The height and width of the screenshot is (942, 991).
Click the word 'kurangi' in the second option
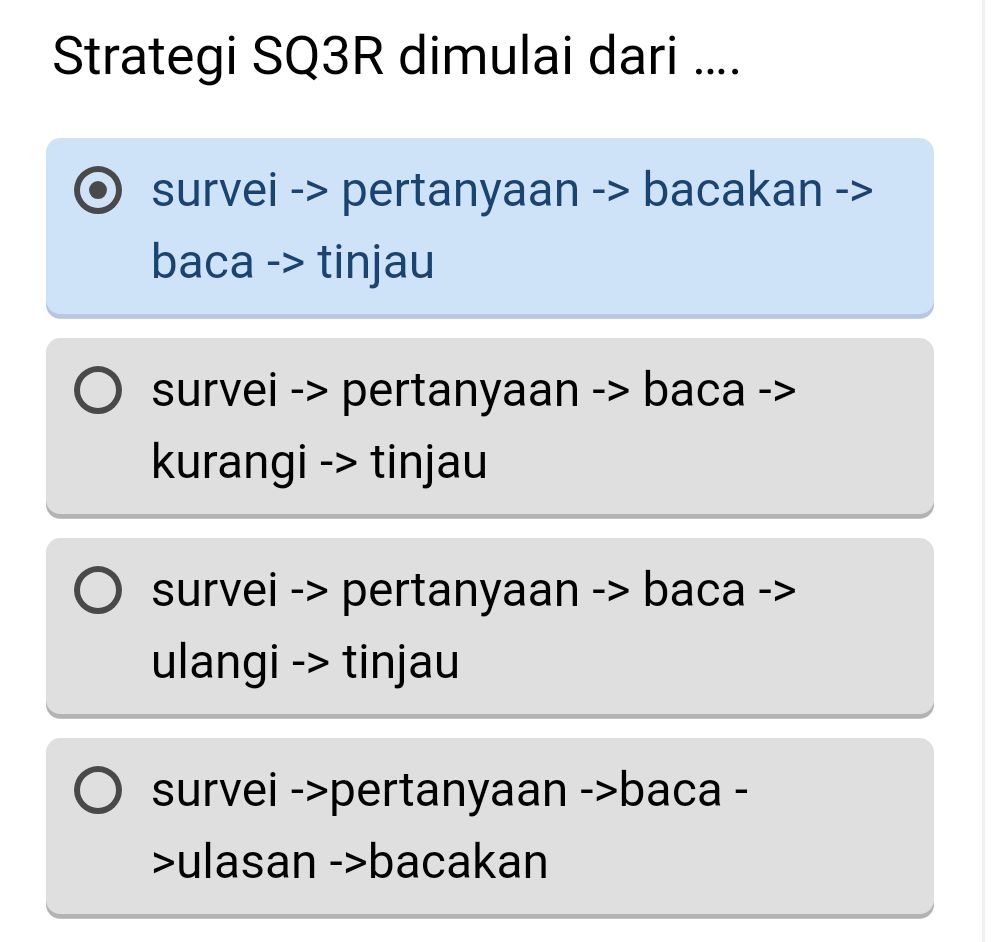click(228, 462)
